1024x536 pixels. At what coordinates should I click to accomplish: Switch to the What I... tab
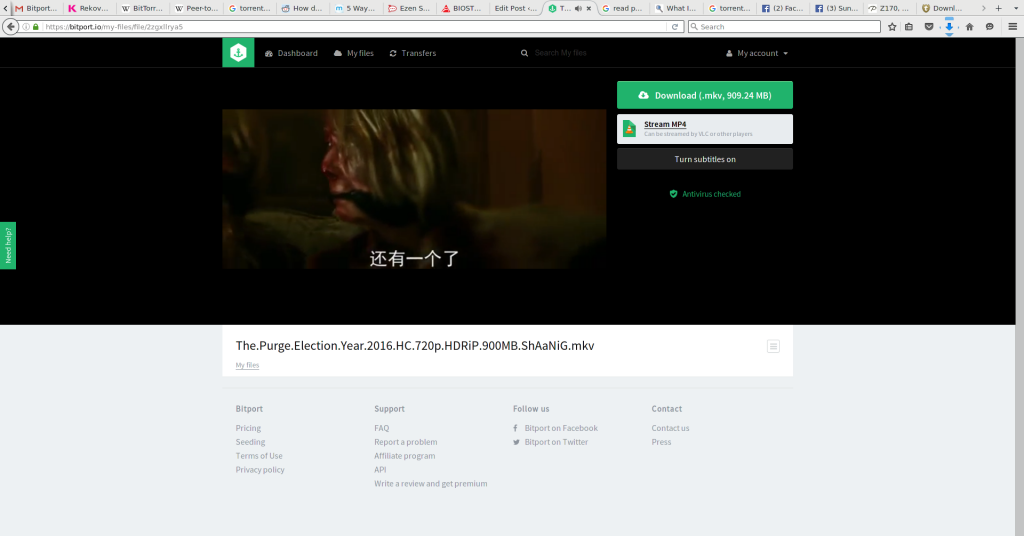(675, 8)
